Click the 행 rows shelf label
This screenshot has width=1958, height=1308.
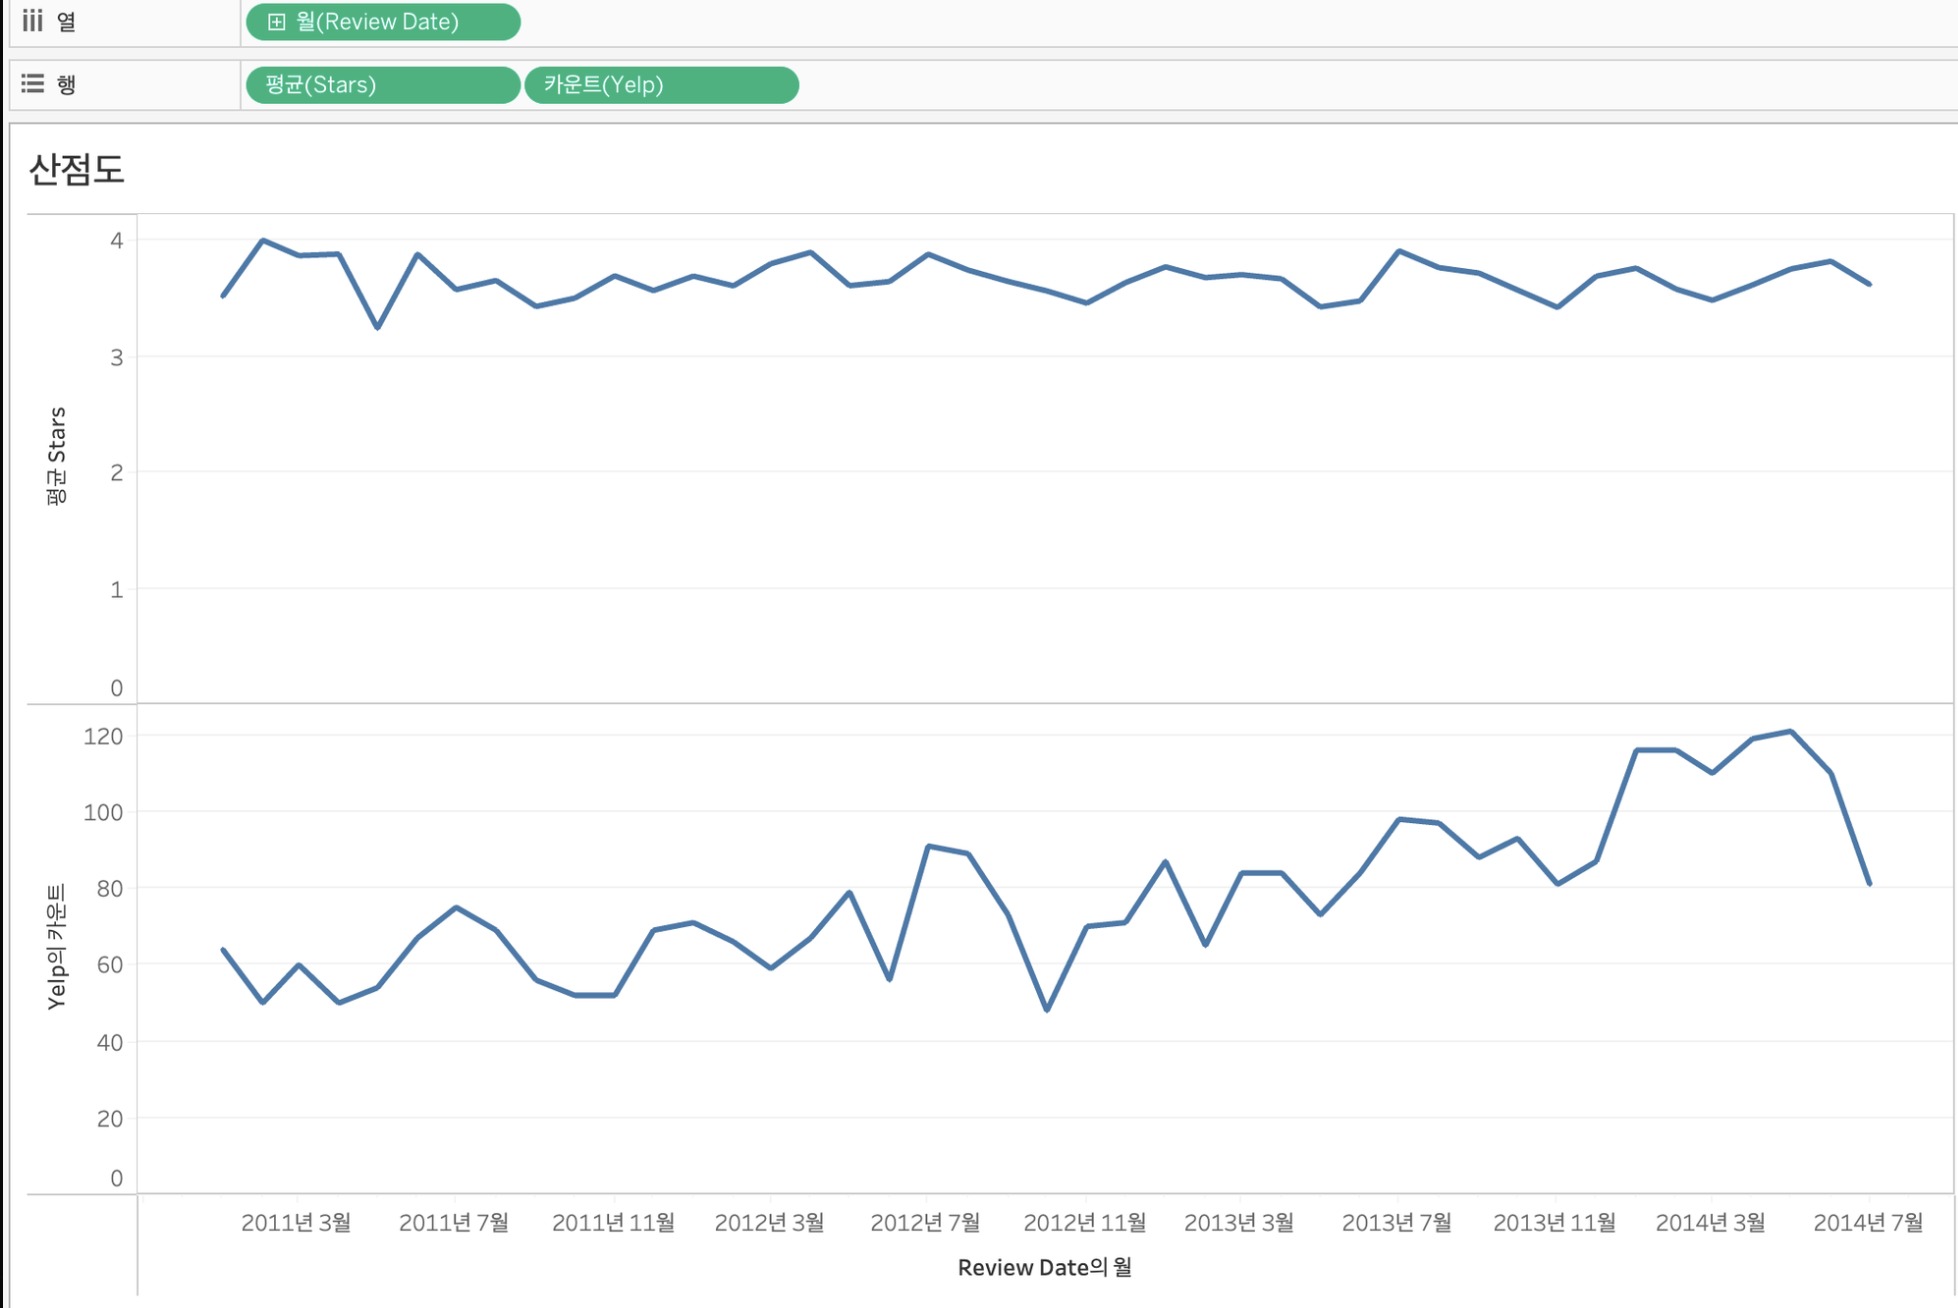(66, 84)
